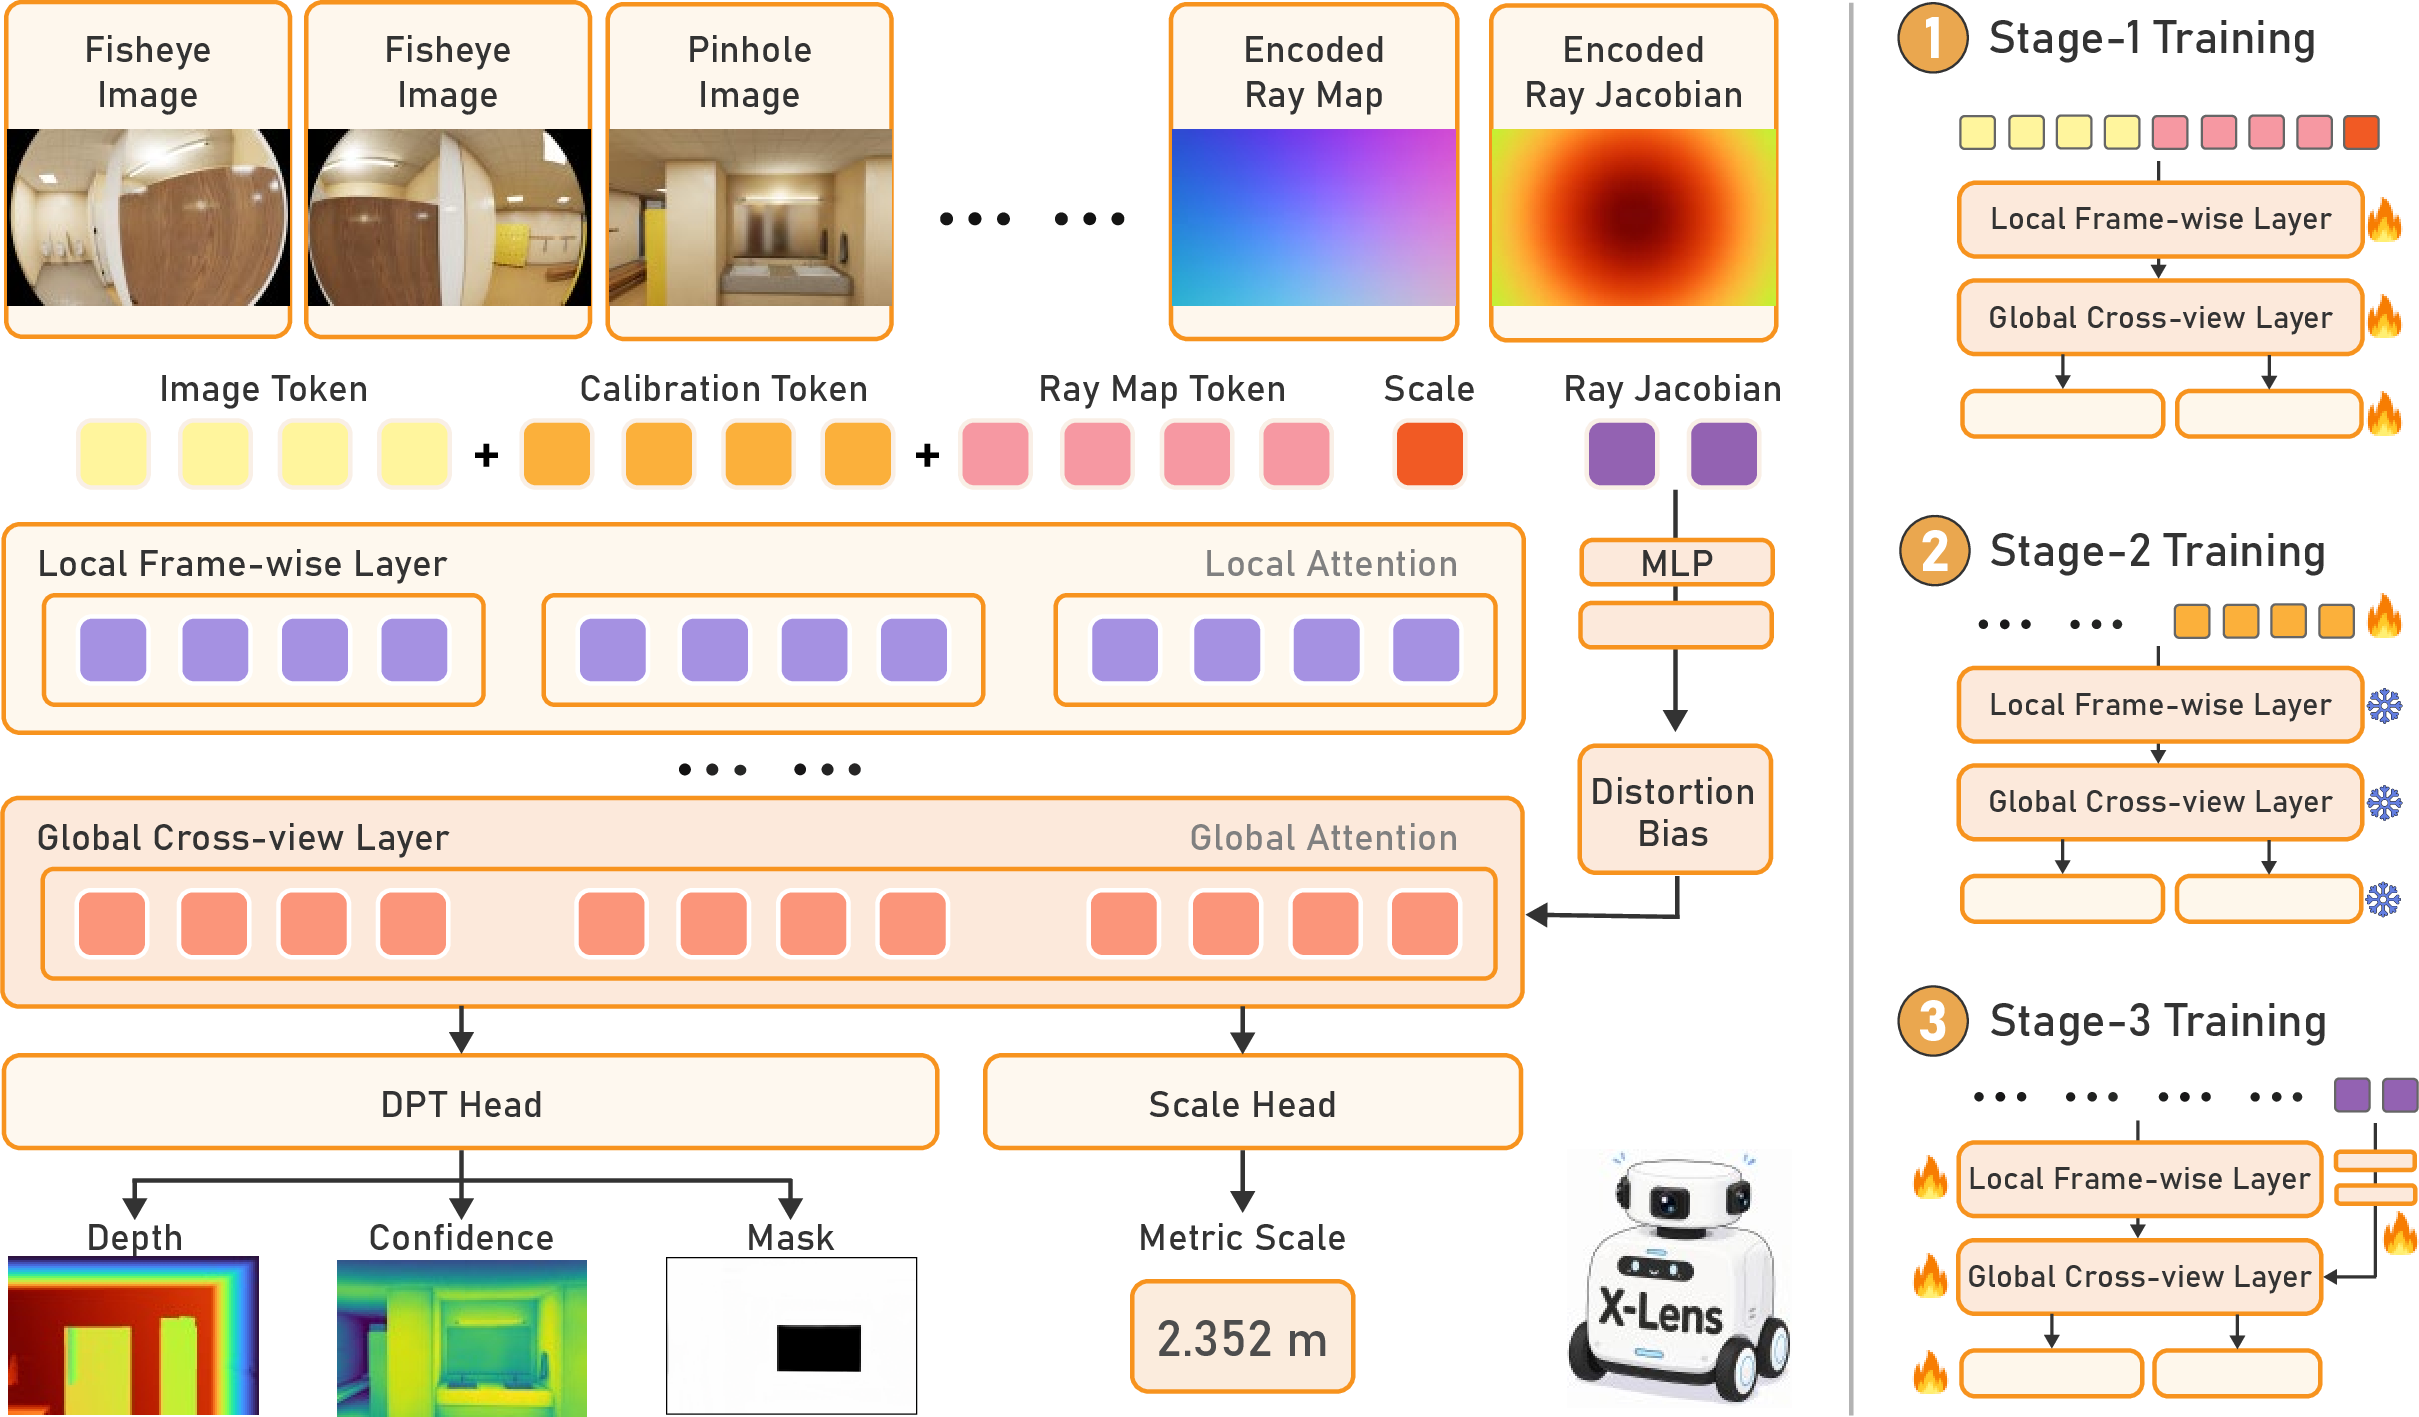
Task: Click fire icon below Stage-3 small MLP boxes
Action: pyautogui.click(x=2400, y=1233)
